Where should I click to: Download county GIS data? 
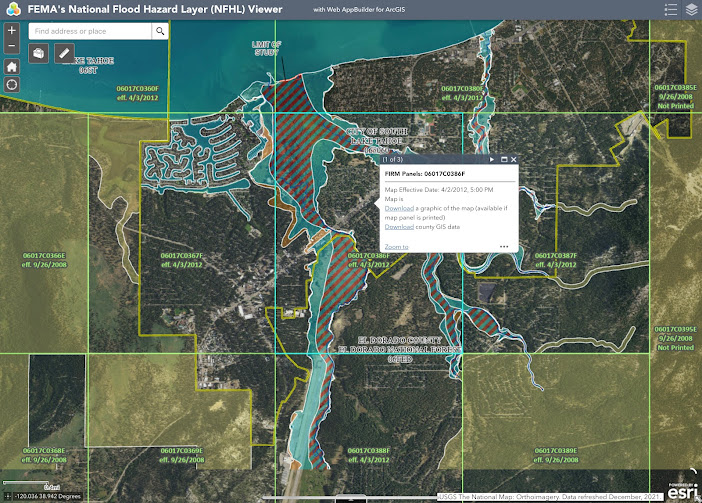pos(399,227)
